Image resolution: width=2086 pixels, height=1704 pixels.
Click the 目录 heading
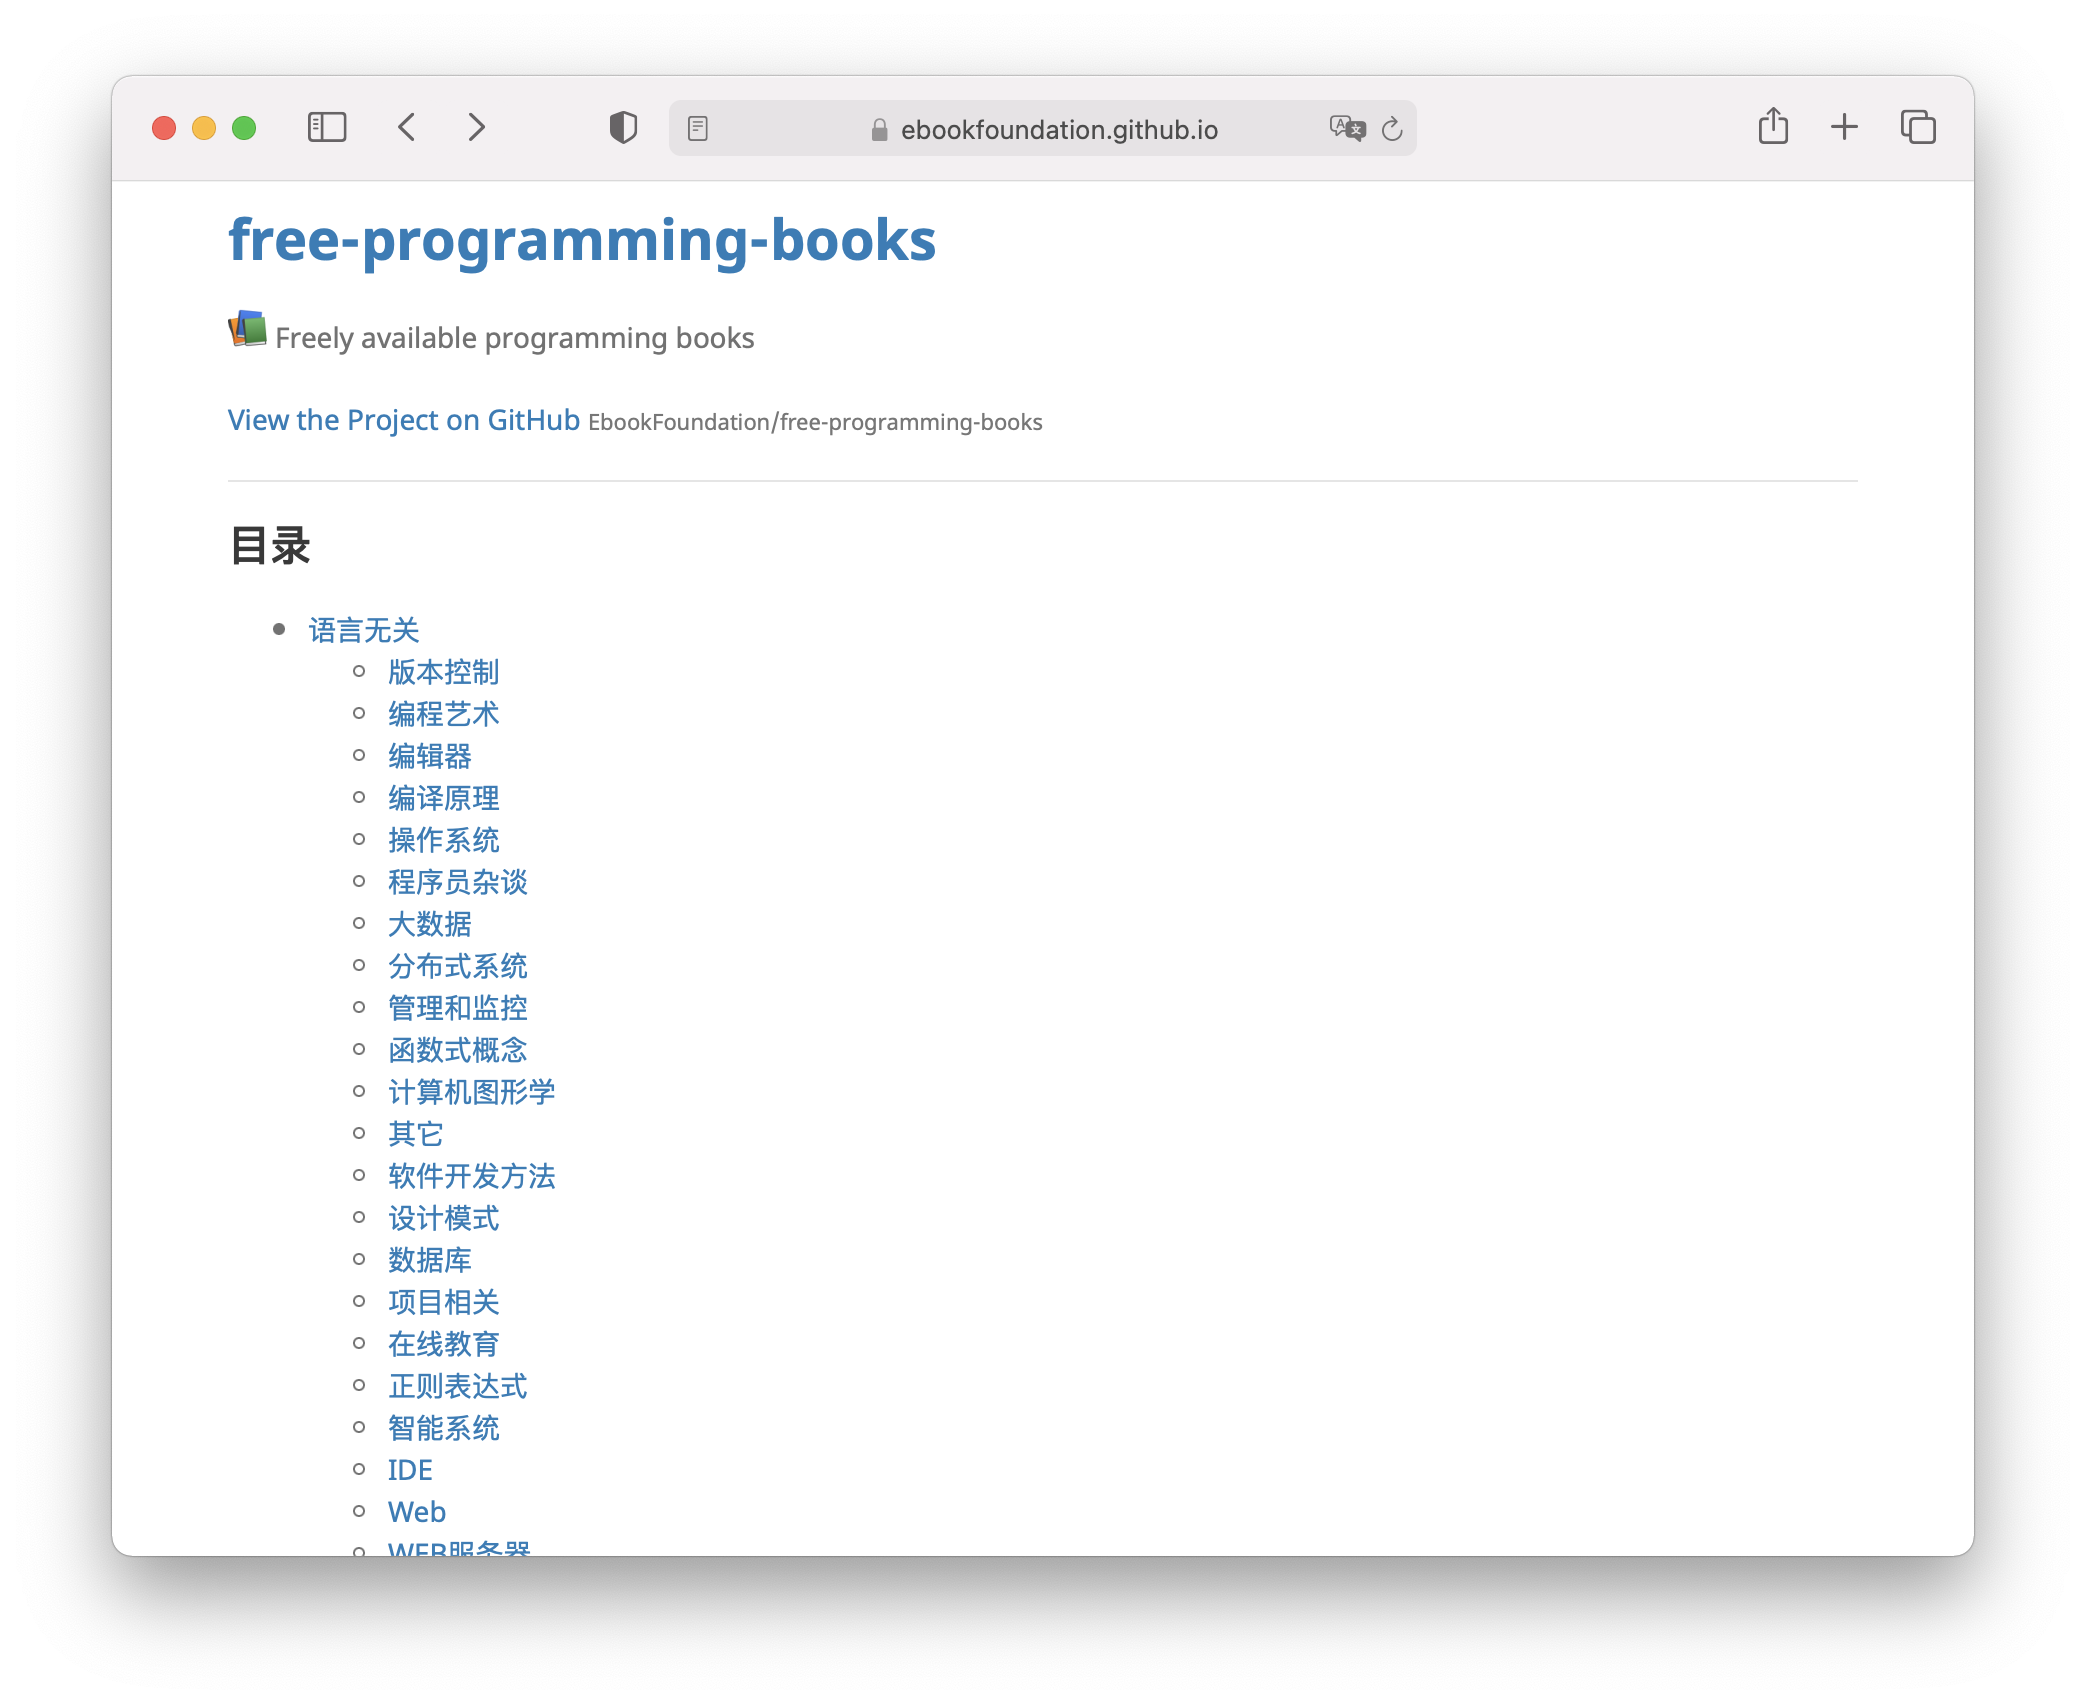tap(270, 546)
